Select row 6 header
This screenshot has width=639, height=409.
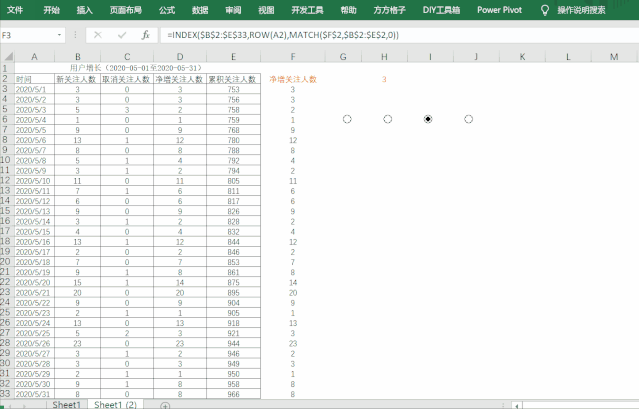(5, 119)
